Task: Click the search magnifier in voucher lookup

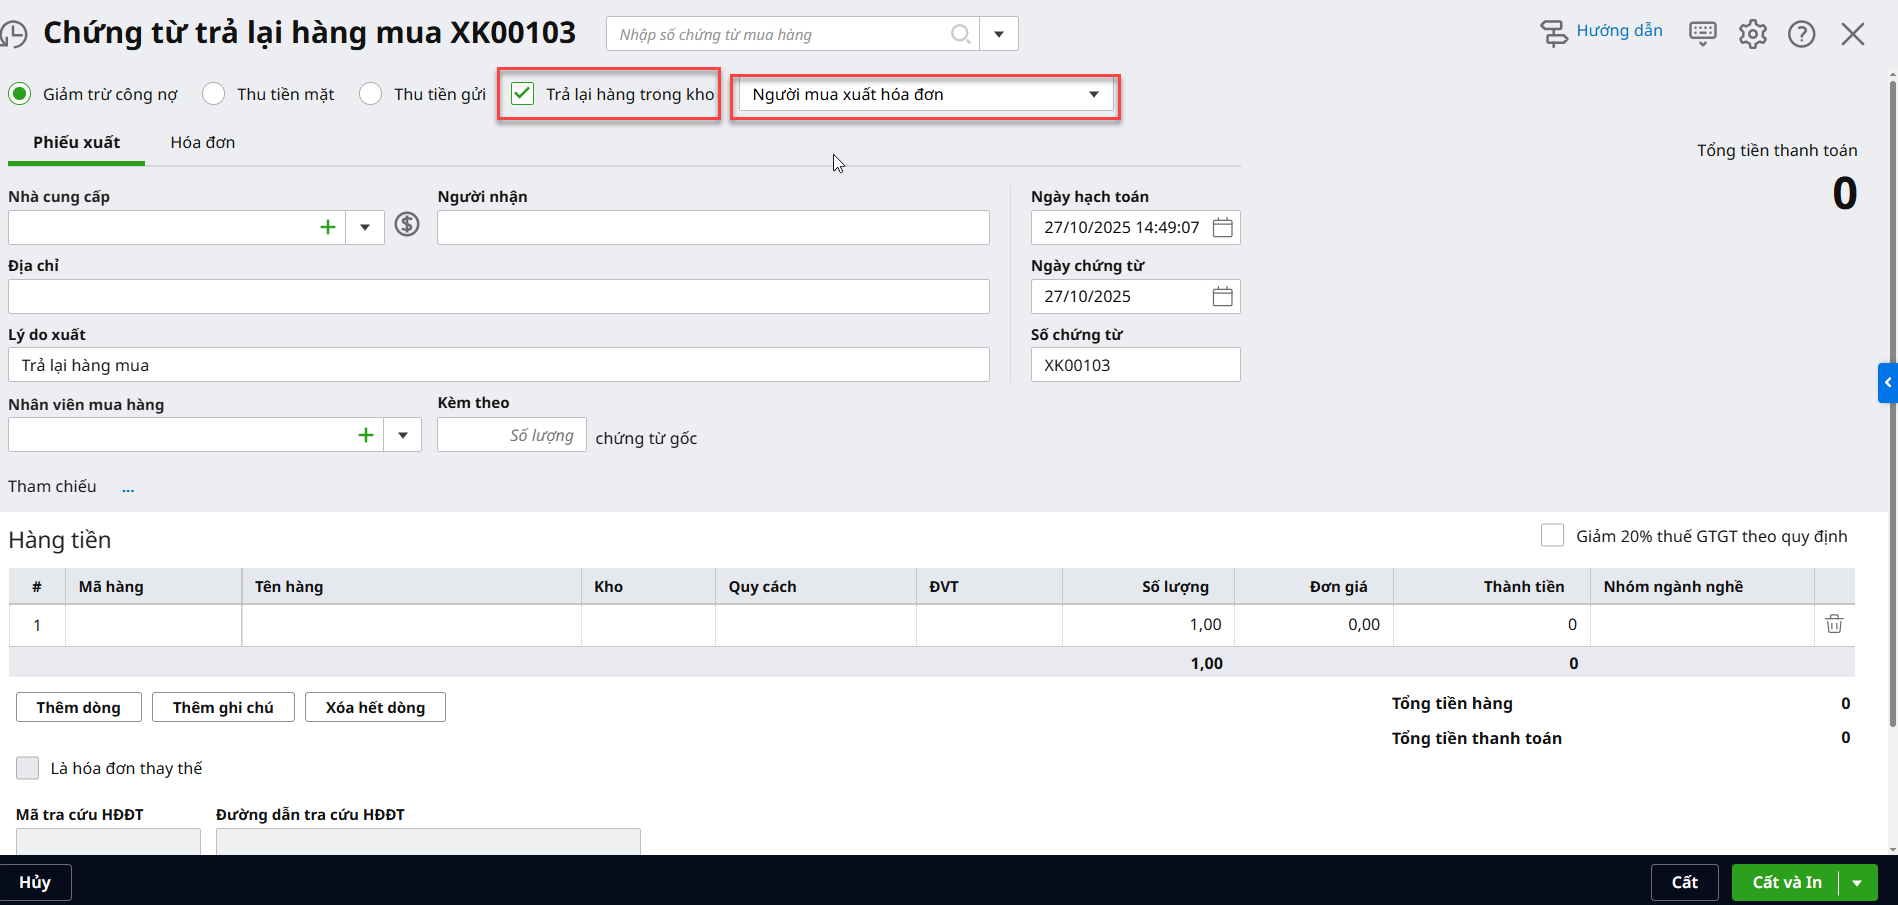Action: tap(960, 34)
